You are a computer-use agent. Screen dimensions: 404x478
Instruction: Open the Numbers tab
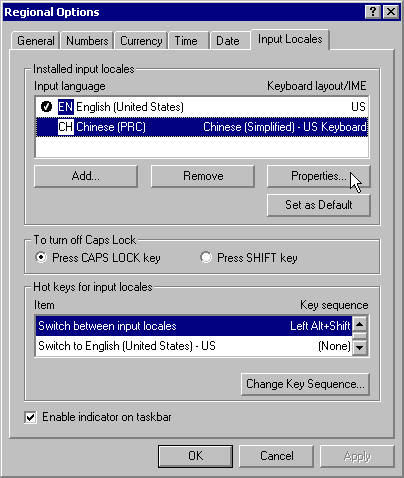pos(87,41)
